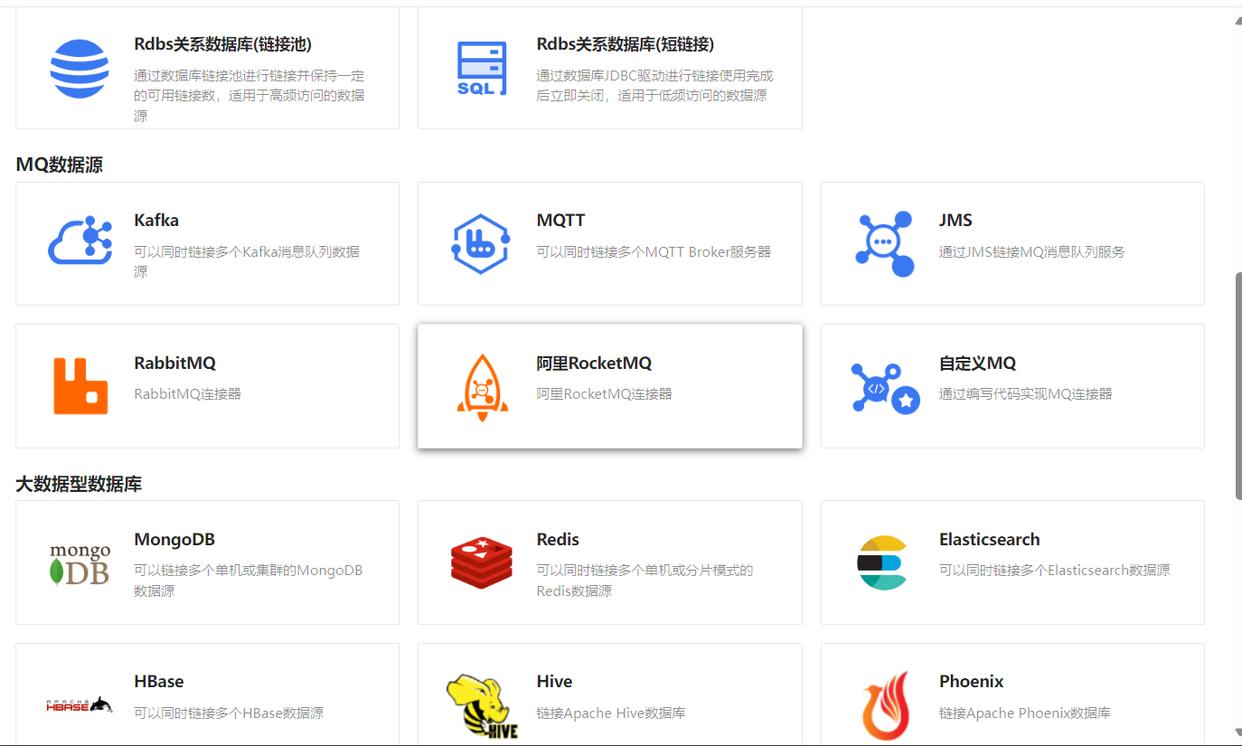Choose the JMS data source title
The width and height of the screenshot is (1242, 746).
(956, 220)
